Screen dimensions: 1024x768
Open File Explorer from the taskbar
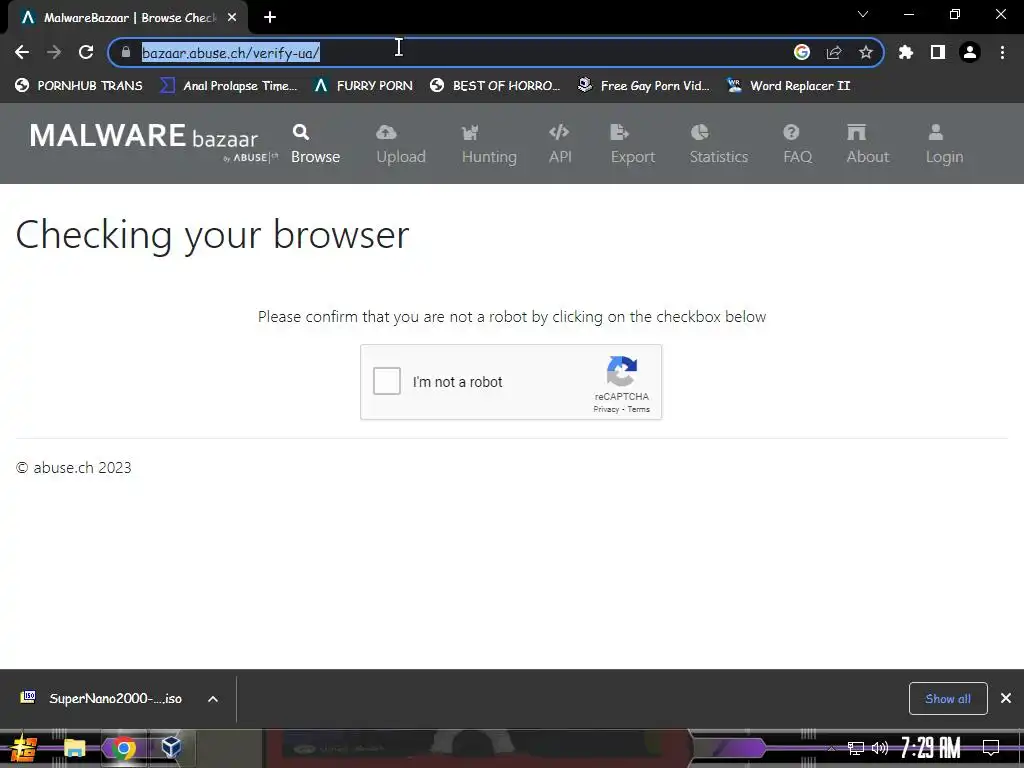coord(74,748)
